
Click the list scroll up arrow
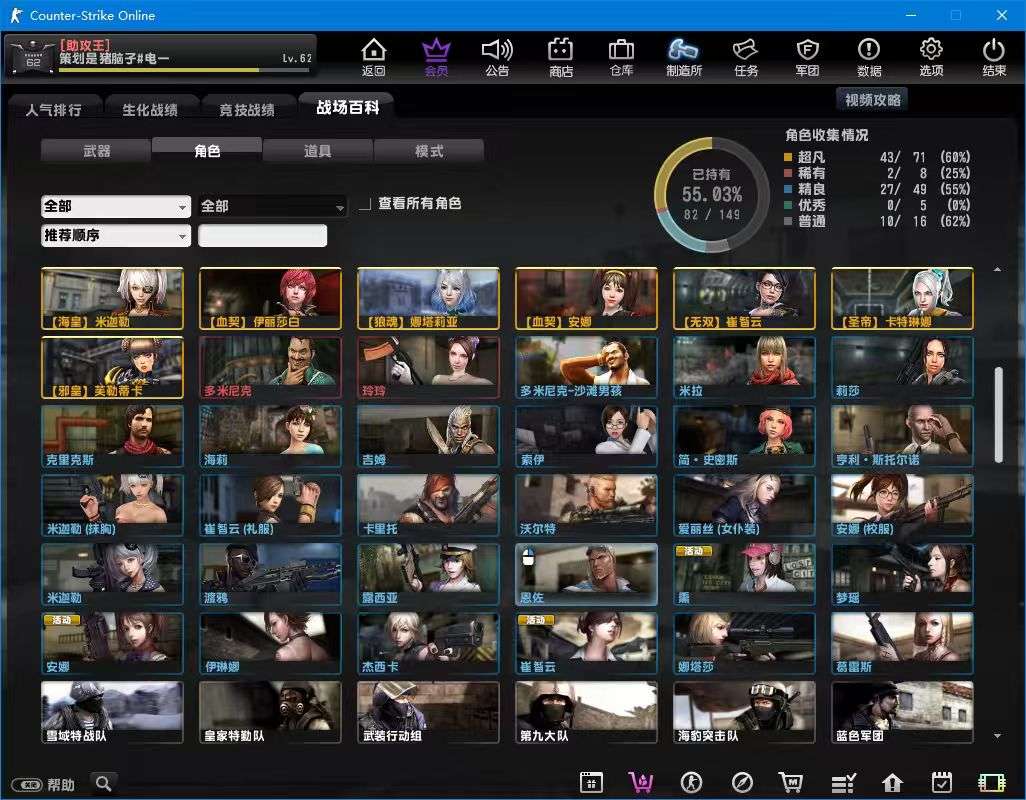pos(997,270)
